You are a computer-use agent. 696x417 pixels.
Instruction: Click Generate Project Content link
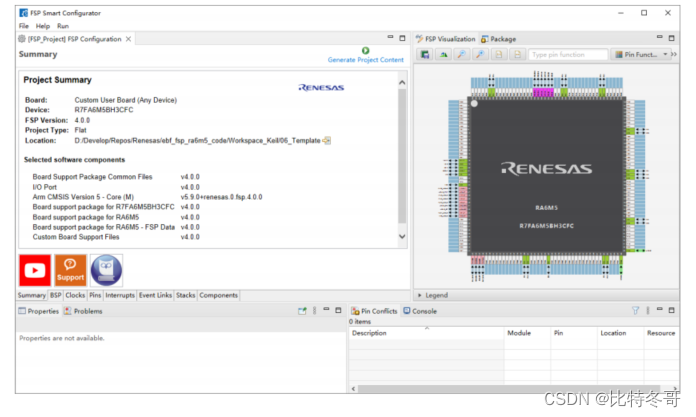point(365,60)
